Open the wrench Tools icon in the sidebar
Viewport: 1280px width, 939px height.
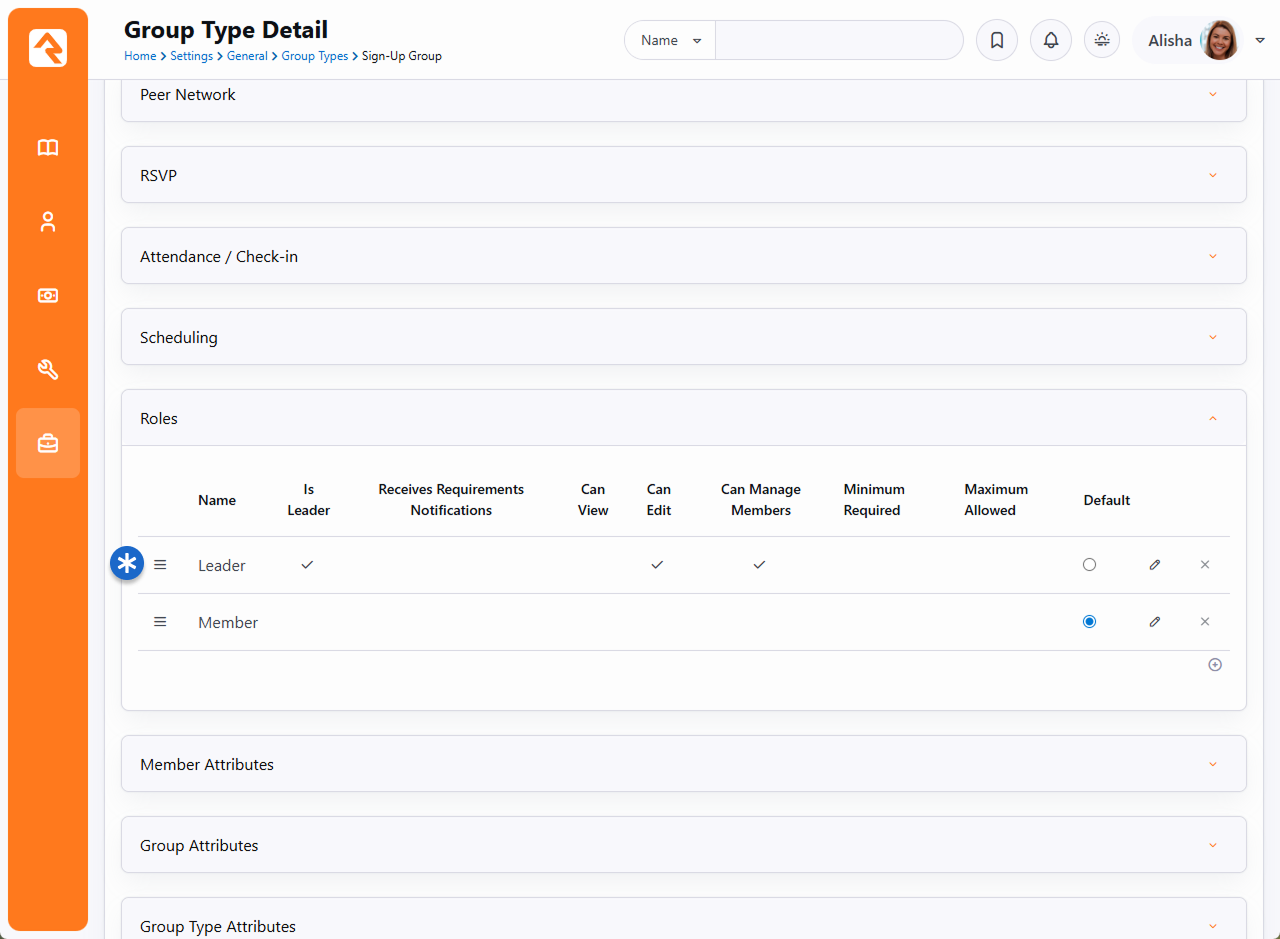pos(48,370)
